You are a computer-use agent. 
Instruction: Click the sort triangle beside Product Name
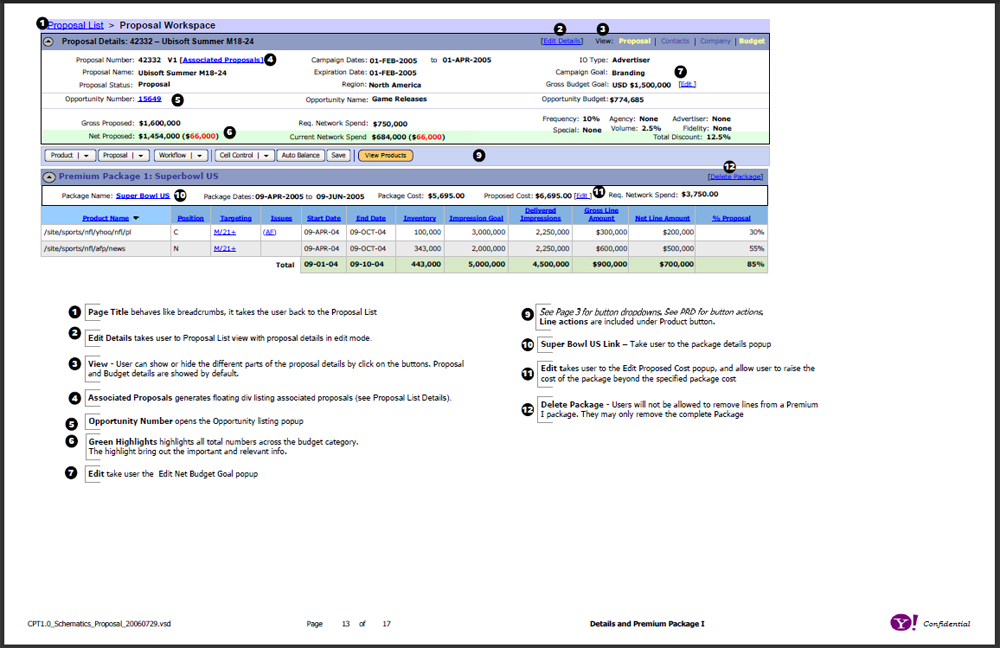click(137, 217)
